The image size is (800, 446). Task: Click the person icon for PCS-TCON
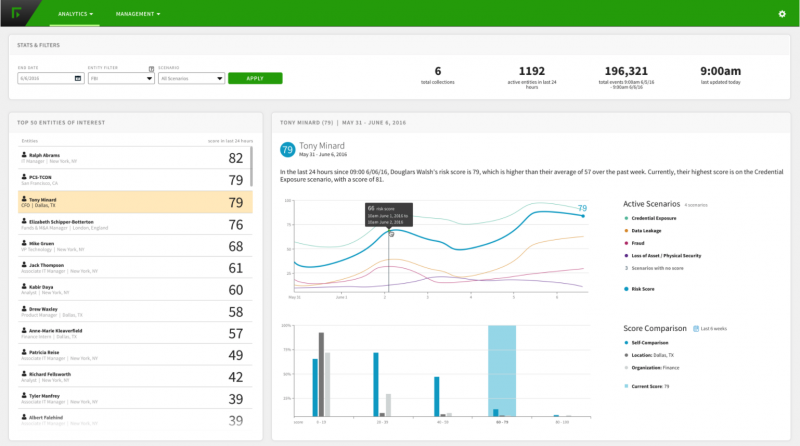24,177
